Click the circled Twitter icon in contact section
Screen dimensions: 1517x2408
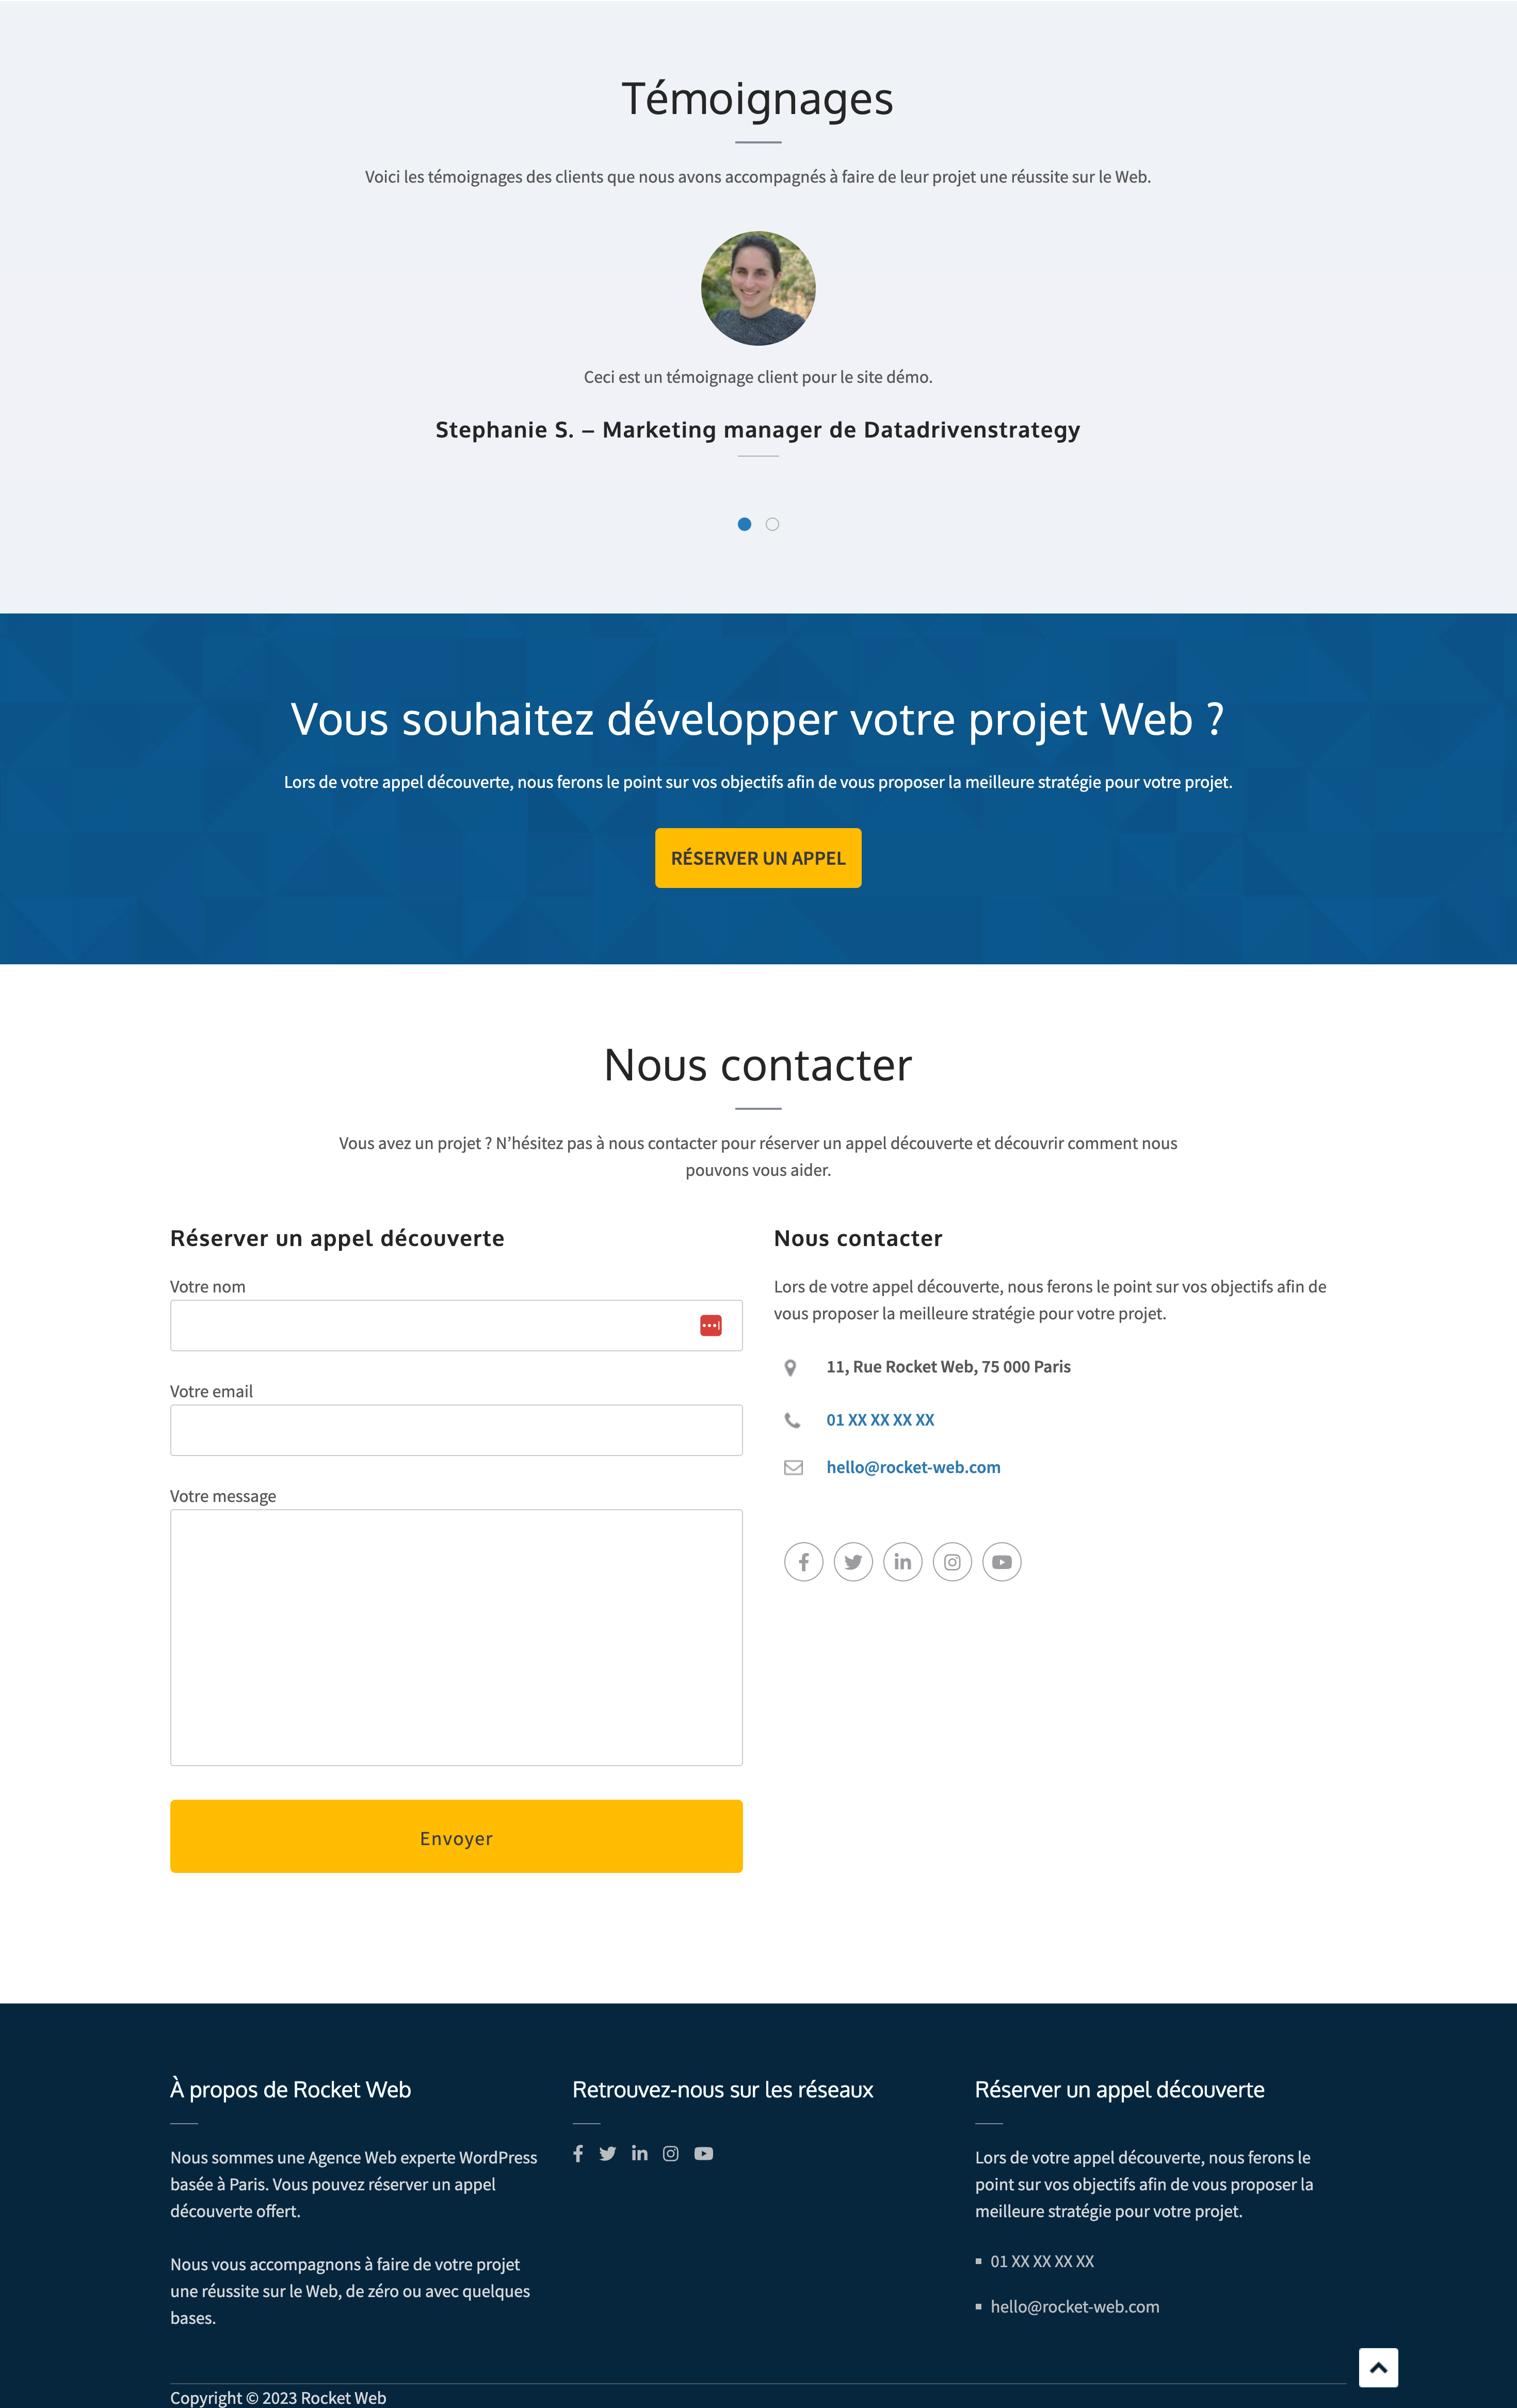coord(853,1562)
